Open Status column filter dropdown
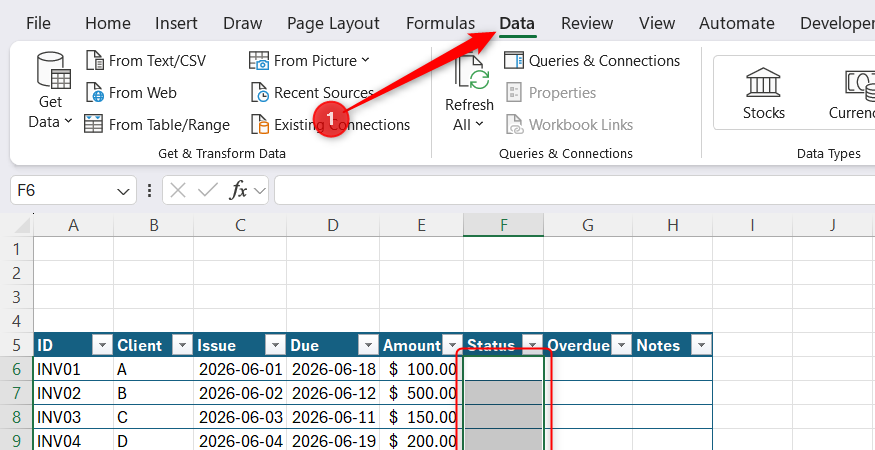Image resolution: width=875 pixels, height=450 pixels. click(x=534, y=346)
